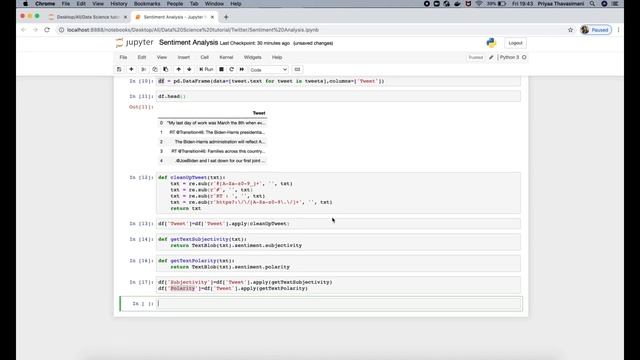640x360 pixels.
Task: Select the getTextPolarity function cell
Action: click(x=339, y=264)
